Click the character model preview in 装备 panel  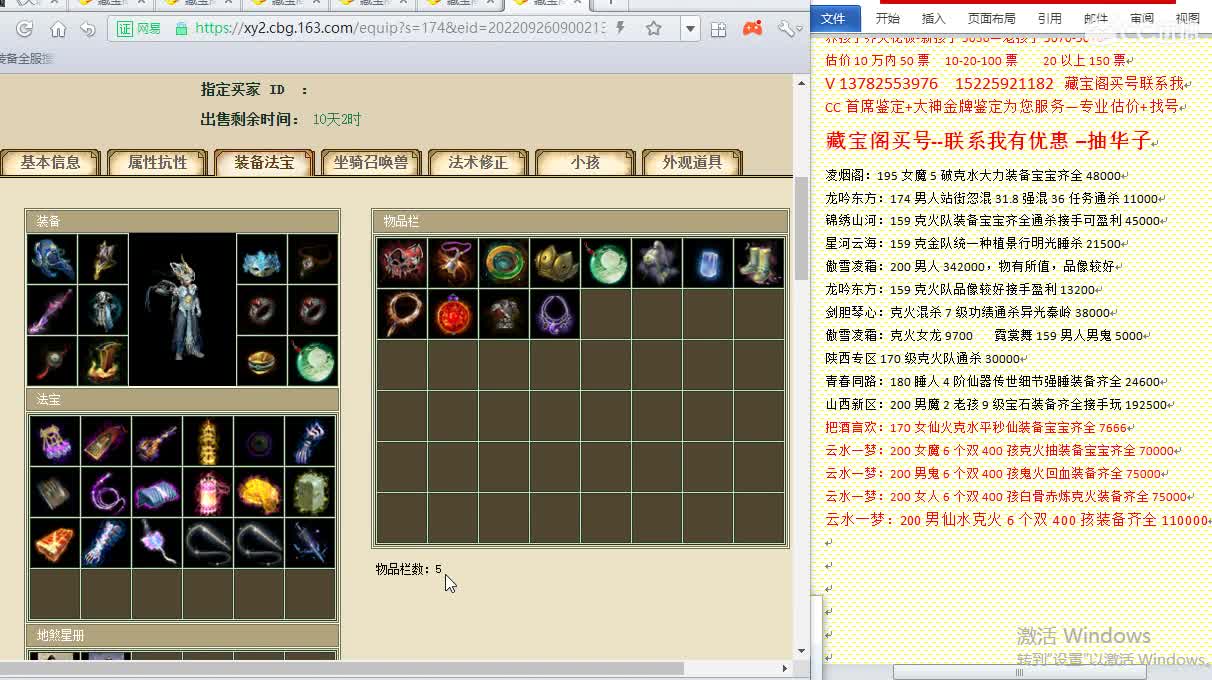click(x=183, y=310)
